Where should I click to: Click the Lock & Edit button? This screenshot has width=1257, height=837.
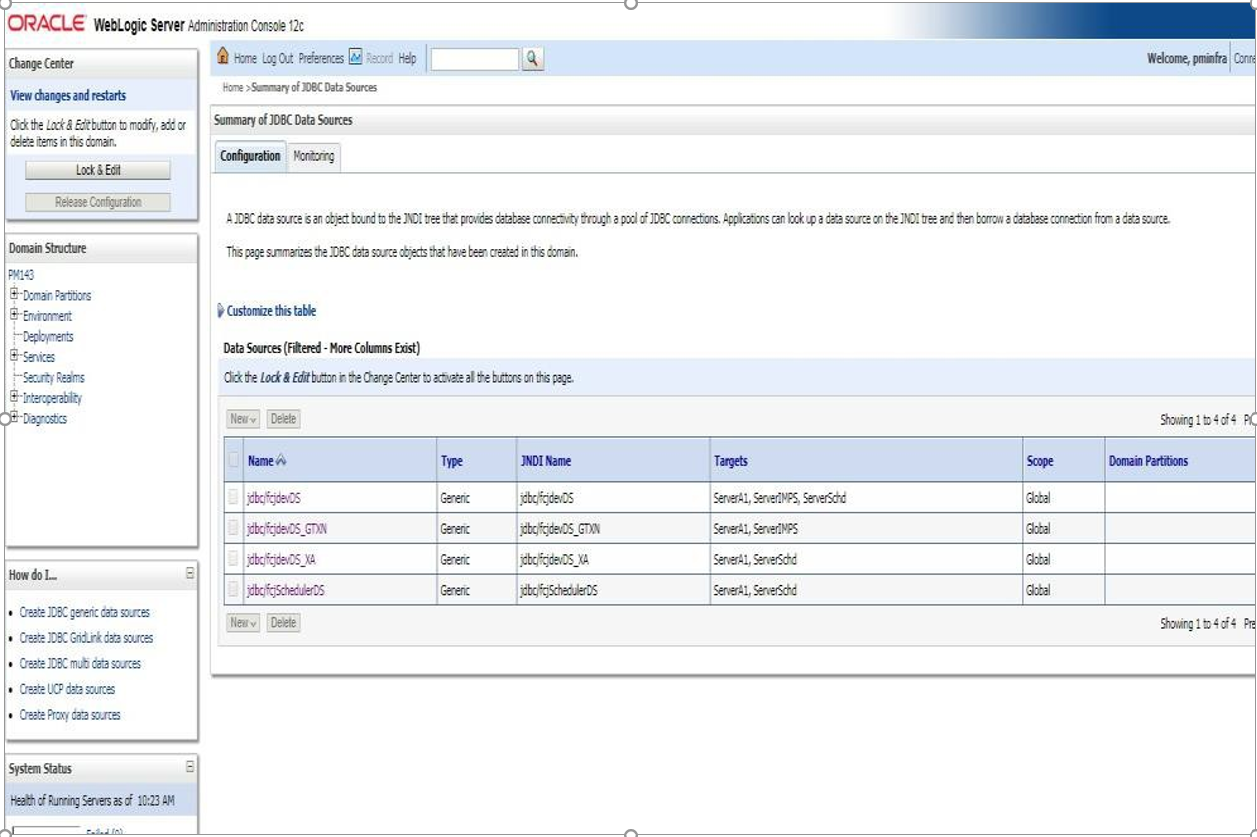coord(98,170)
